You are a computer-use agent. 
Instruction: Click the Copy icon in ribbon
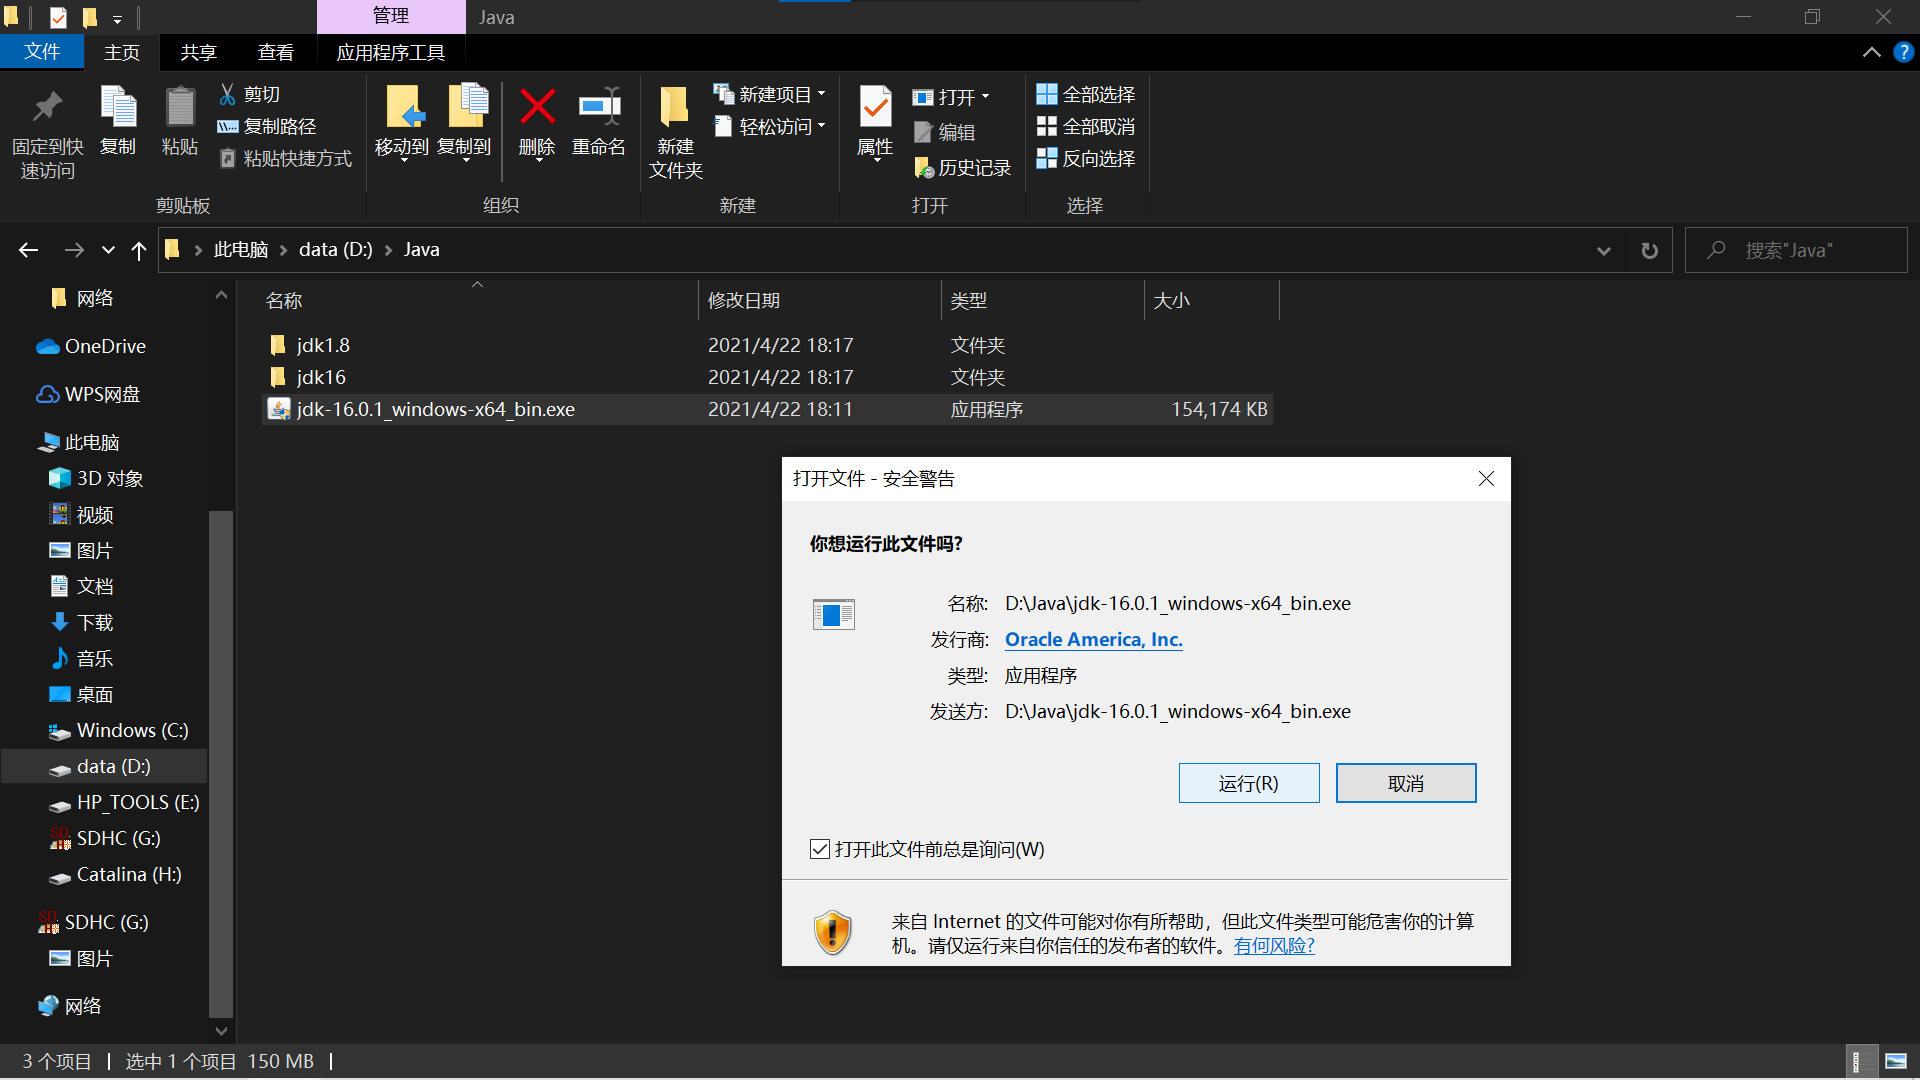click(118, 107)
